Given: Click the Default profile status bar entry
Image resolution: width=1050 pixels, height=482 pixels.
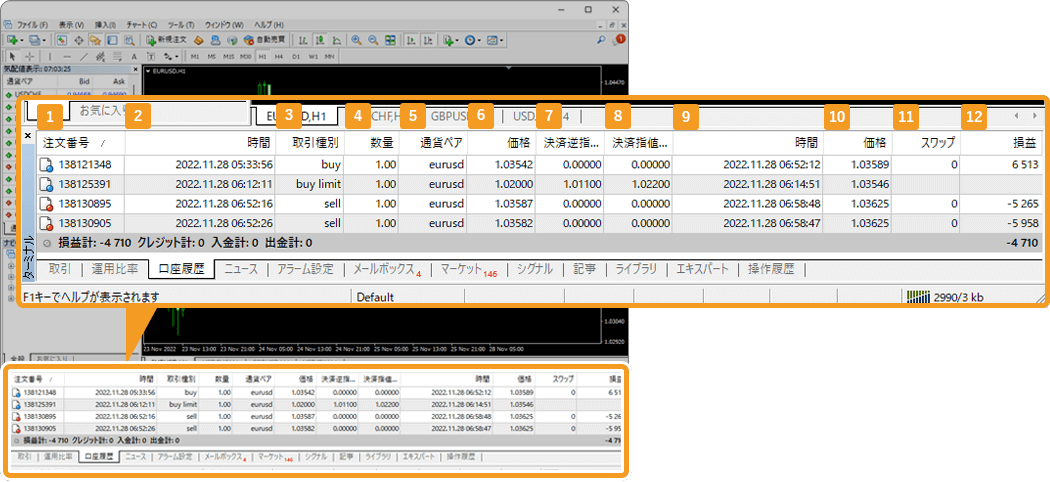Looking at the screenshot, I should click(x=375, y=297).
